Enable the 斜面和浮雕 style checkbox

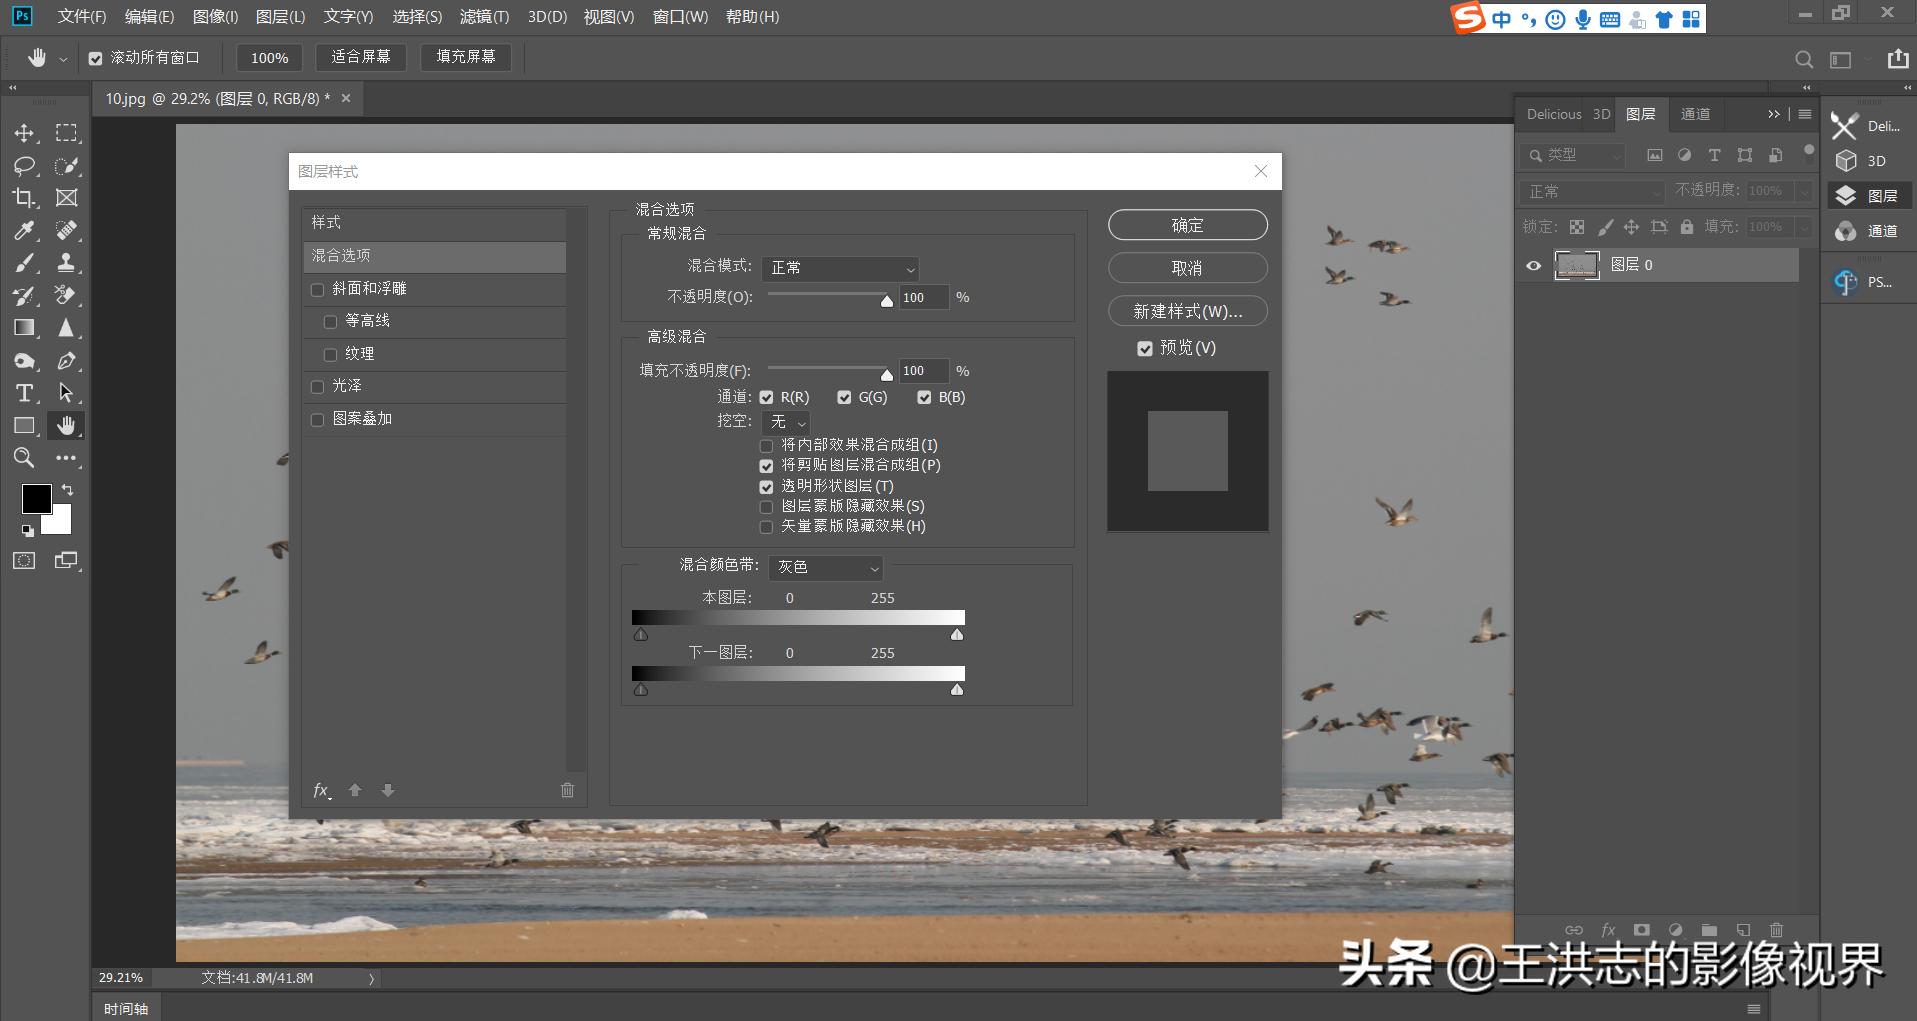pos(318,288)
